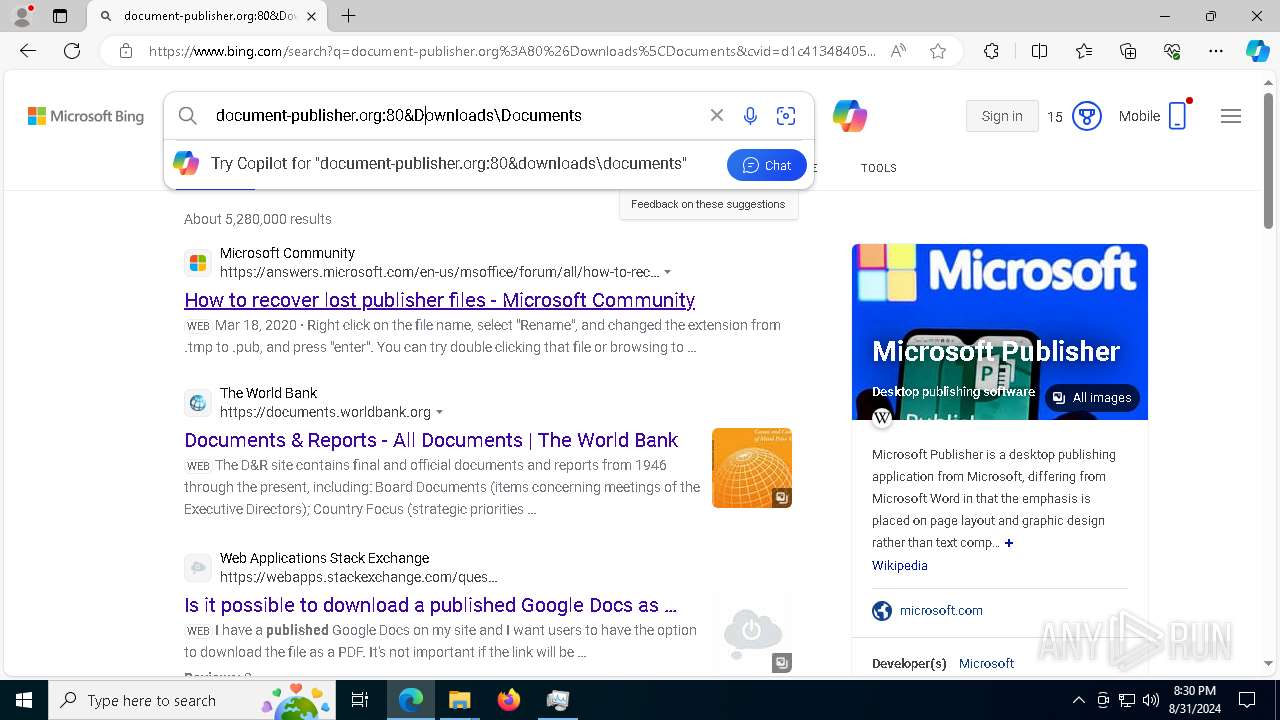Screen dimensions: 1280x720
Task: Open the Favorites list
Action: click(x=1084, y=51)
